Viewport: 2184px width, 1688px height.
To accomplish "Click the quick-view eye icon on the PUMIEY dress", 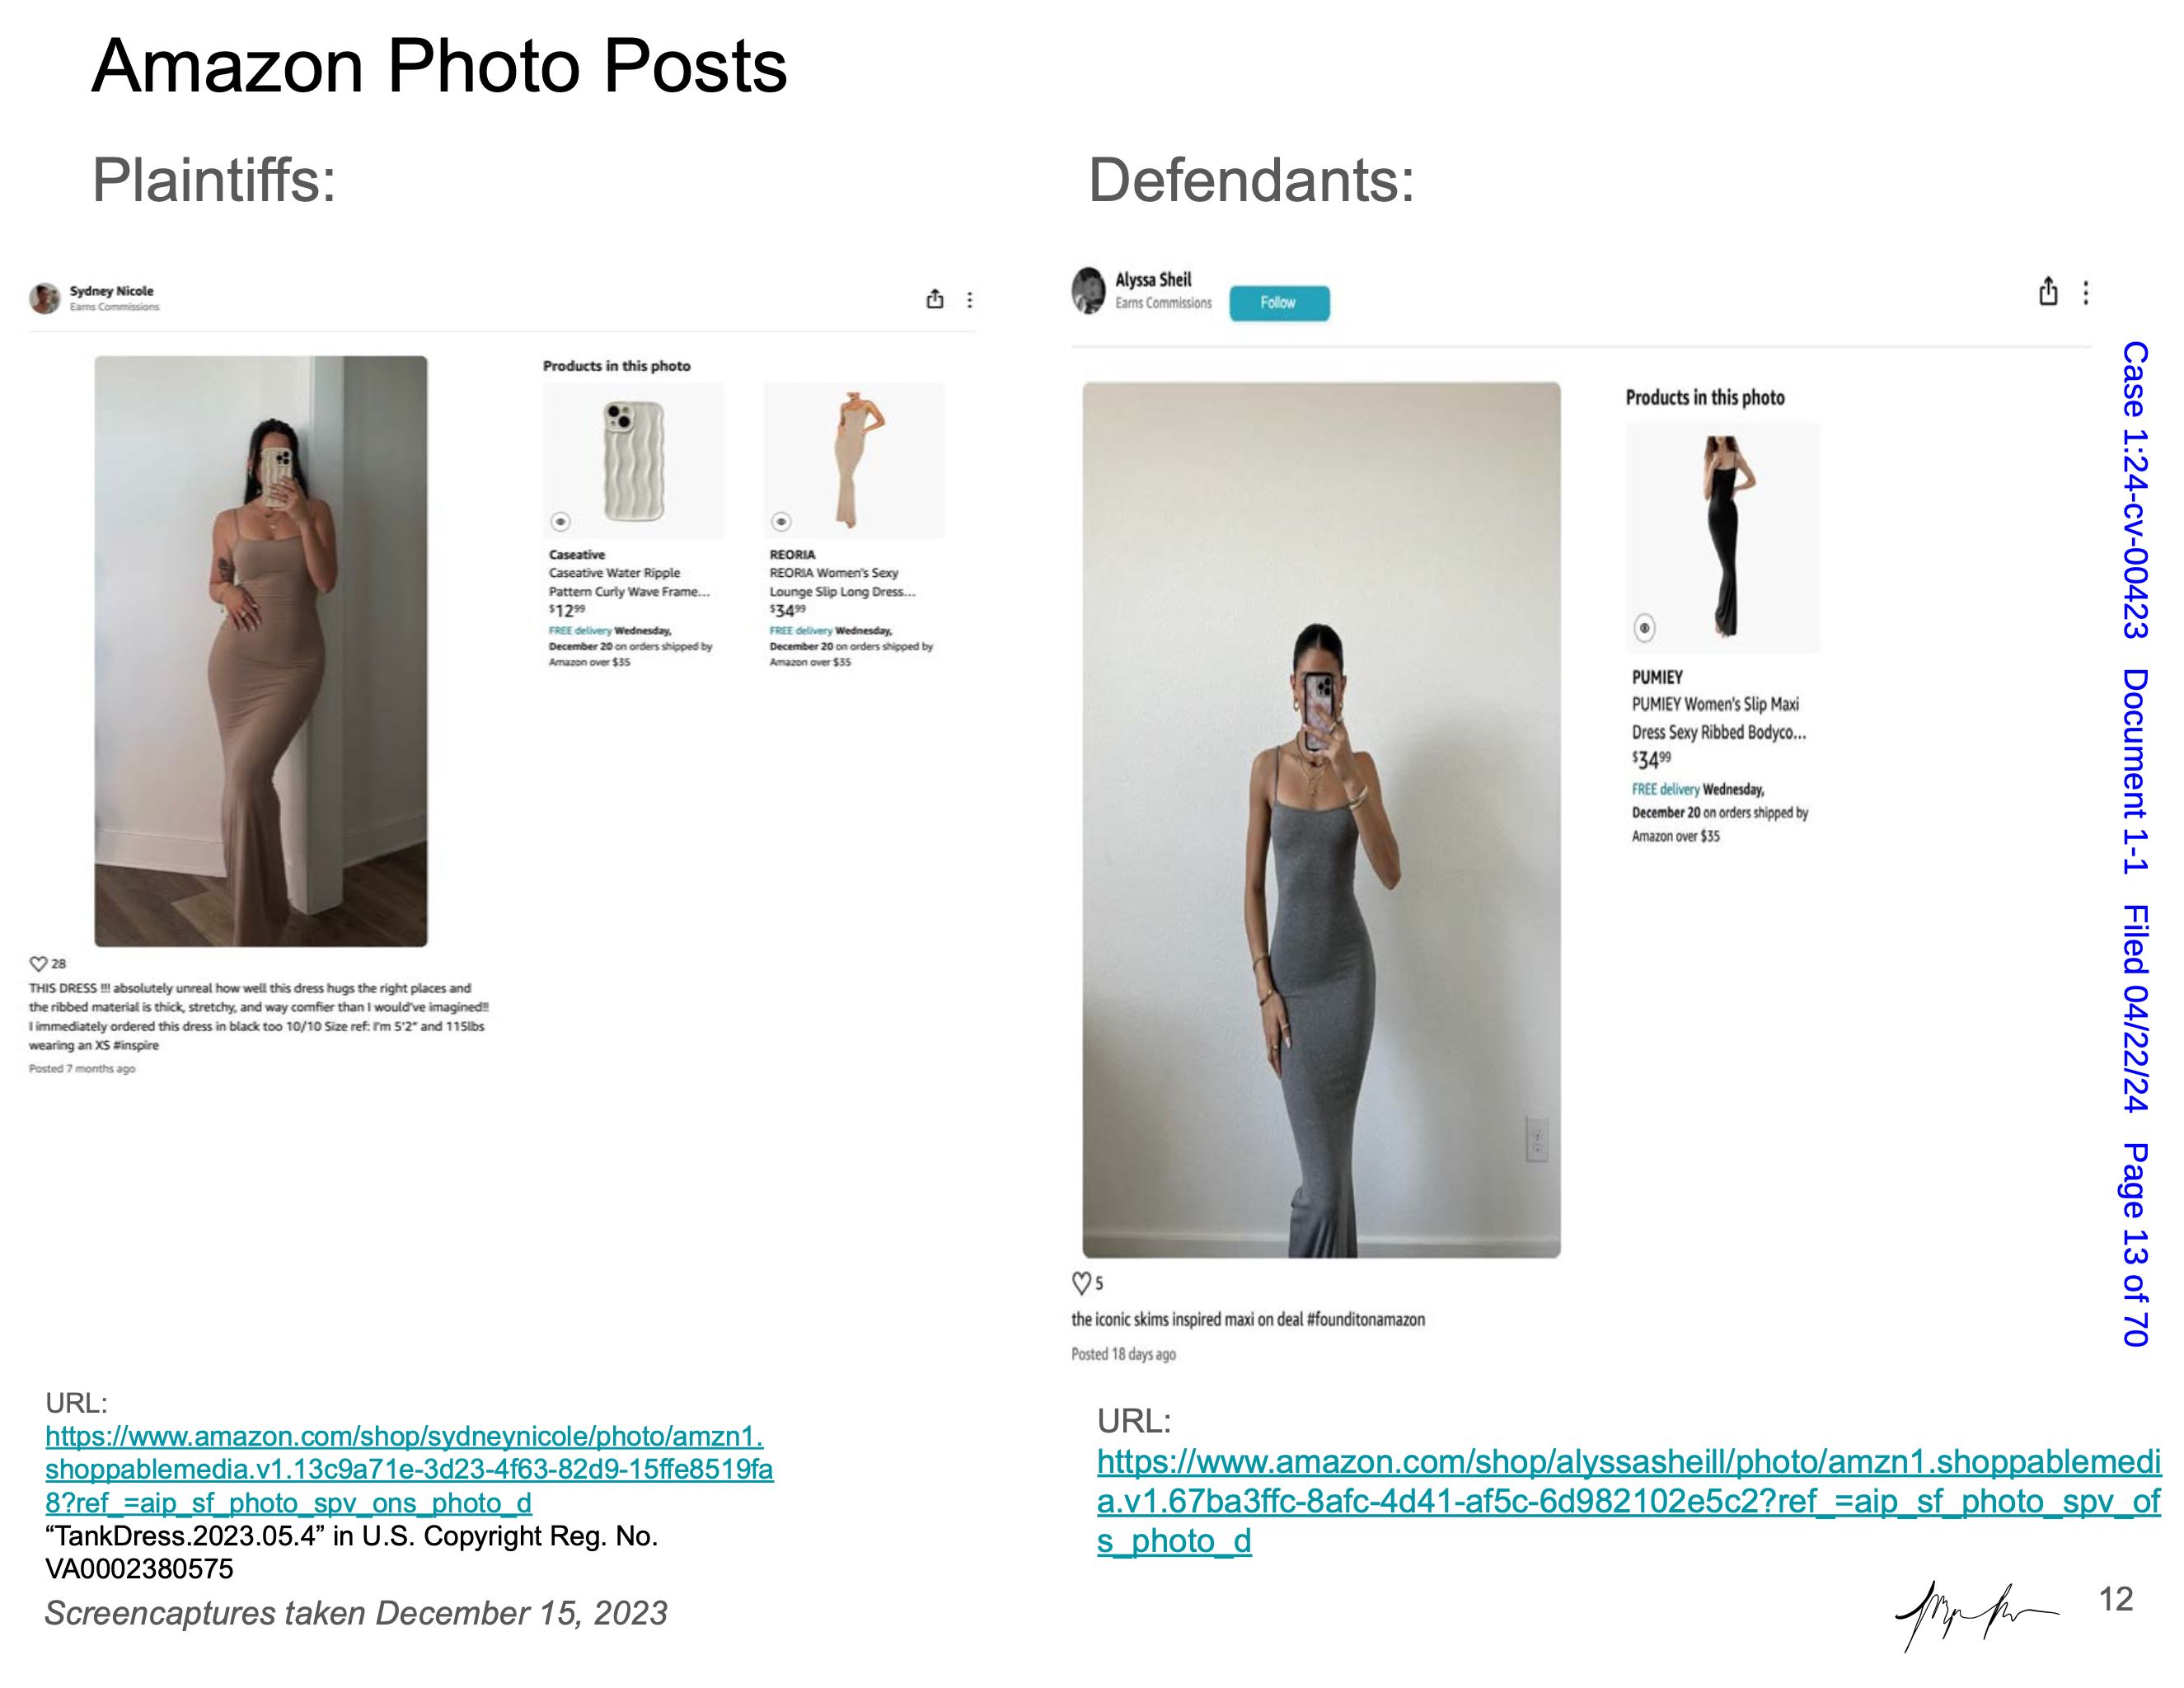I will [x=1644, y=627].
